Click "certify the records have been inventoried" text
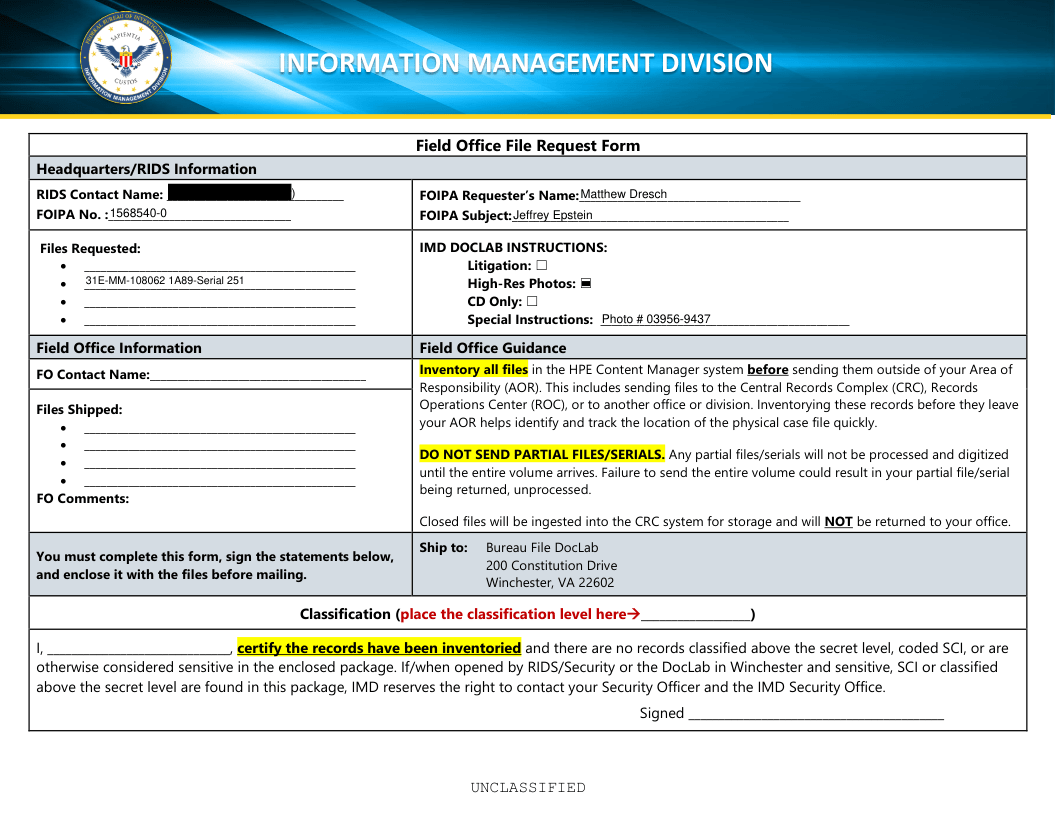Image resolution: width=1056 pixels, height=816 pixels. [x=379, y=648]
